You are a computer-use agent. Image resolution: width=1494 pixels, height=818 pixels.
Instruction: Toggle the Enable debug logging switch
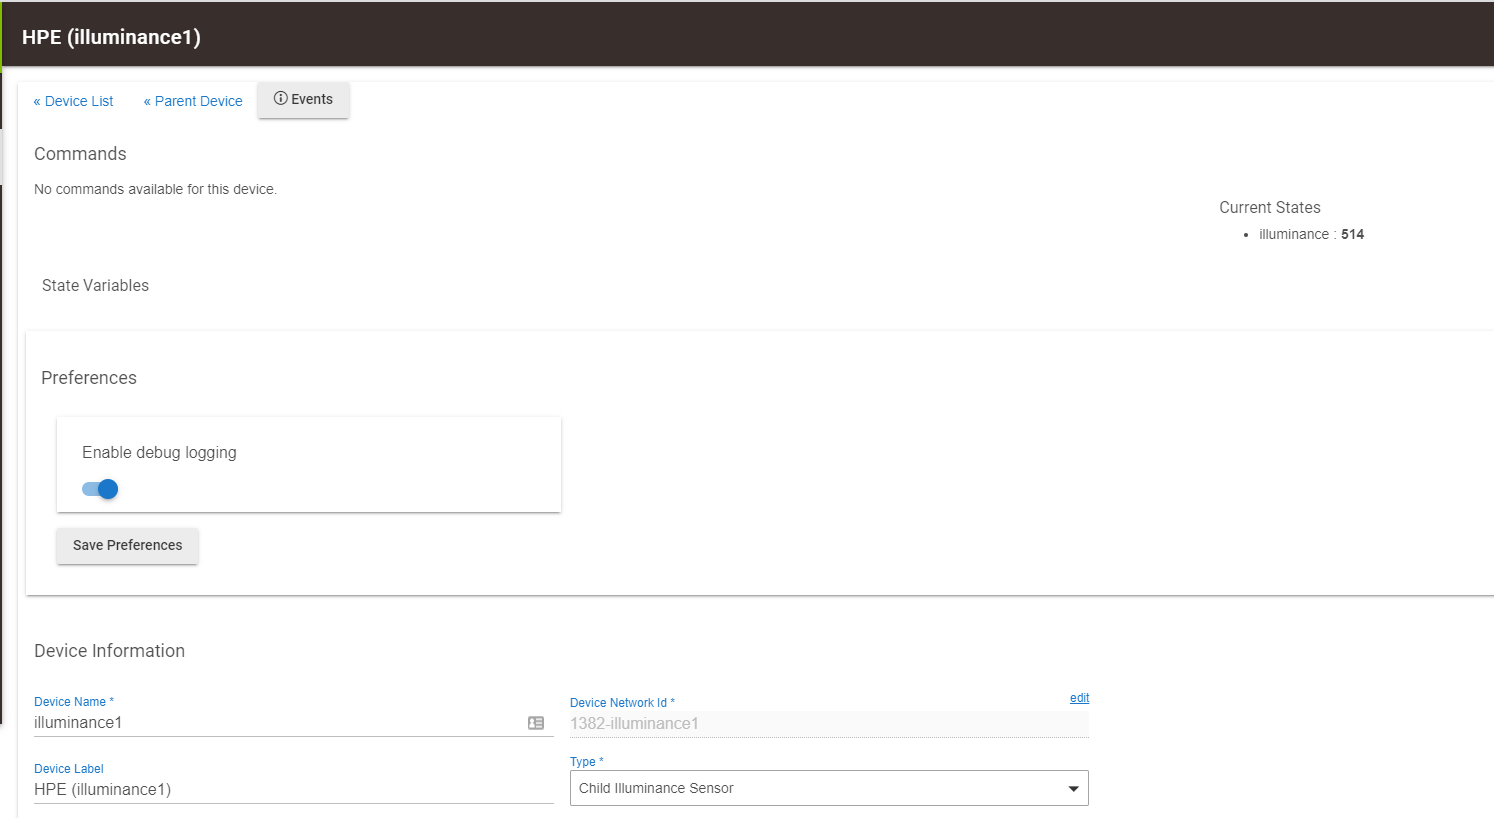[x=101, y=489]
